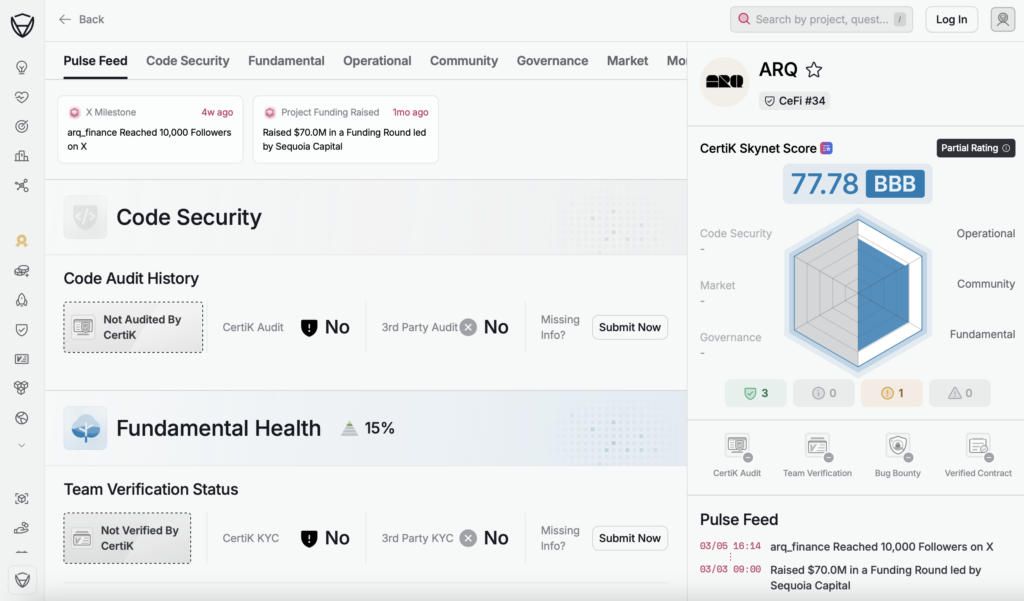
Task: Switch to the Governance tab
Action: pos(552,61)
